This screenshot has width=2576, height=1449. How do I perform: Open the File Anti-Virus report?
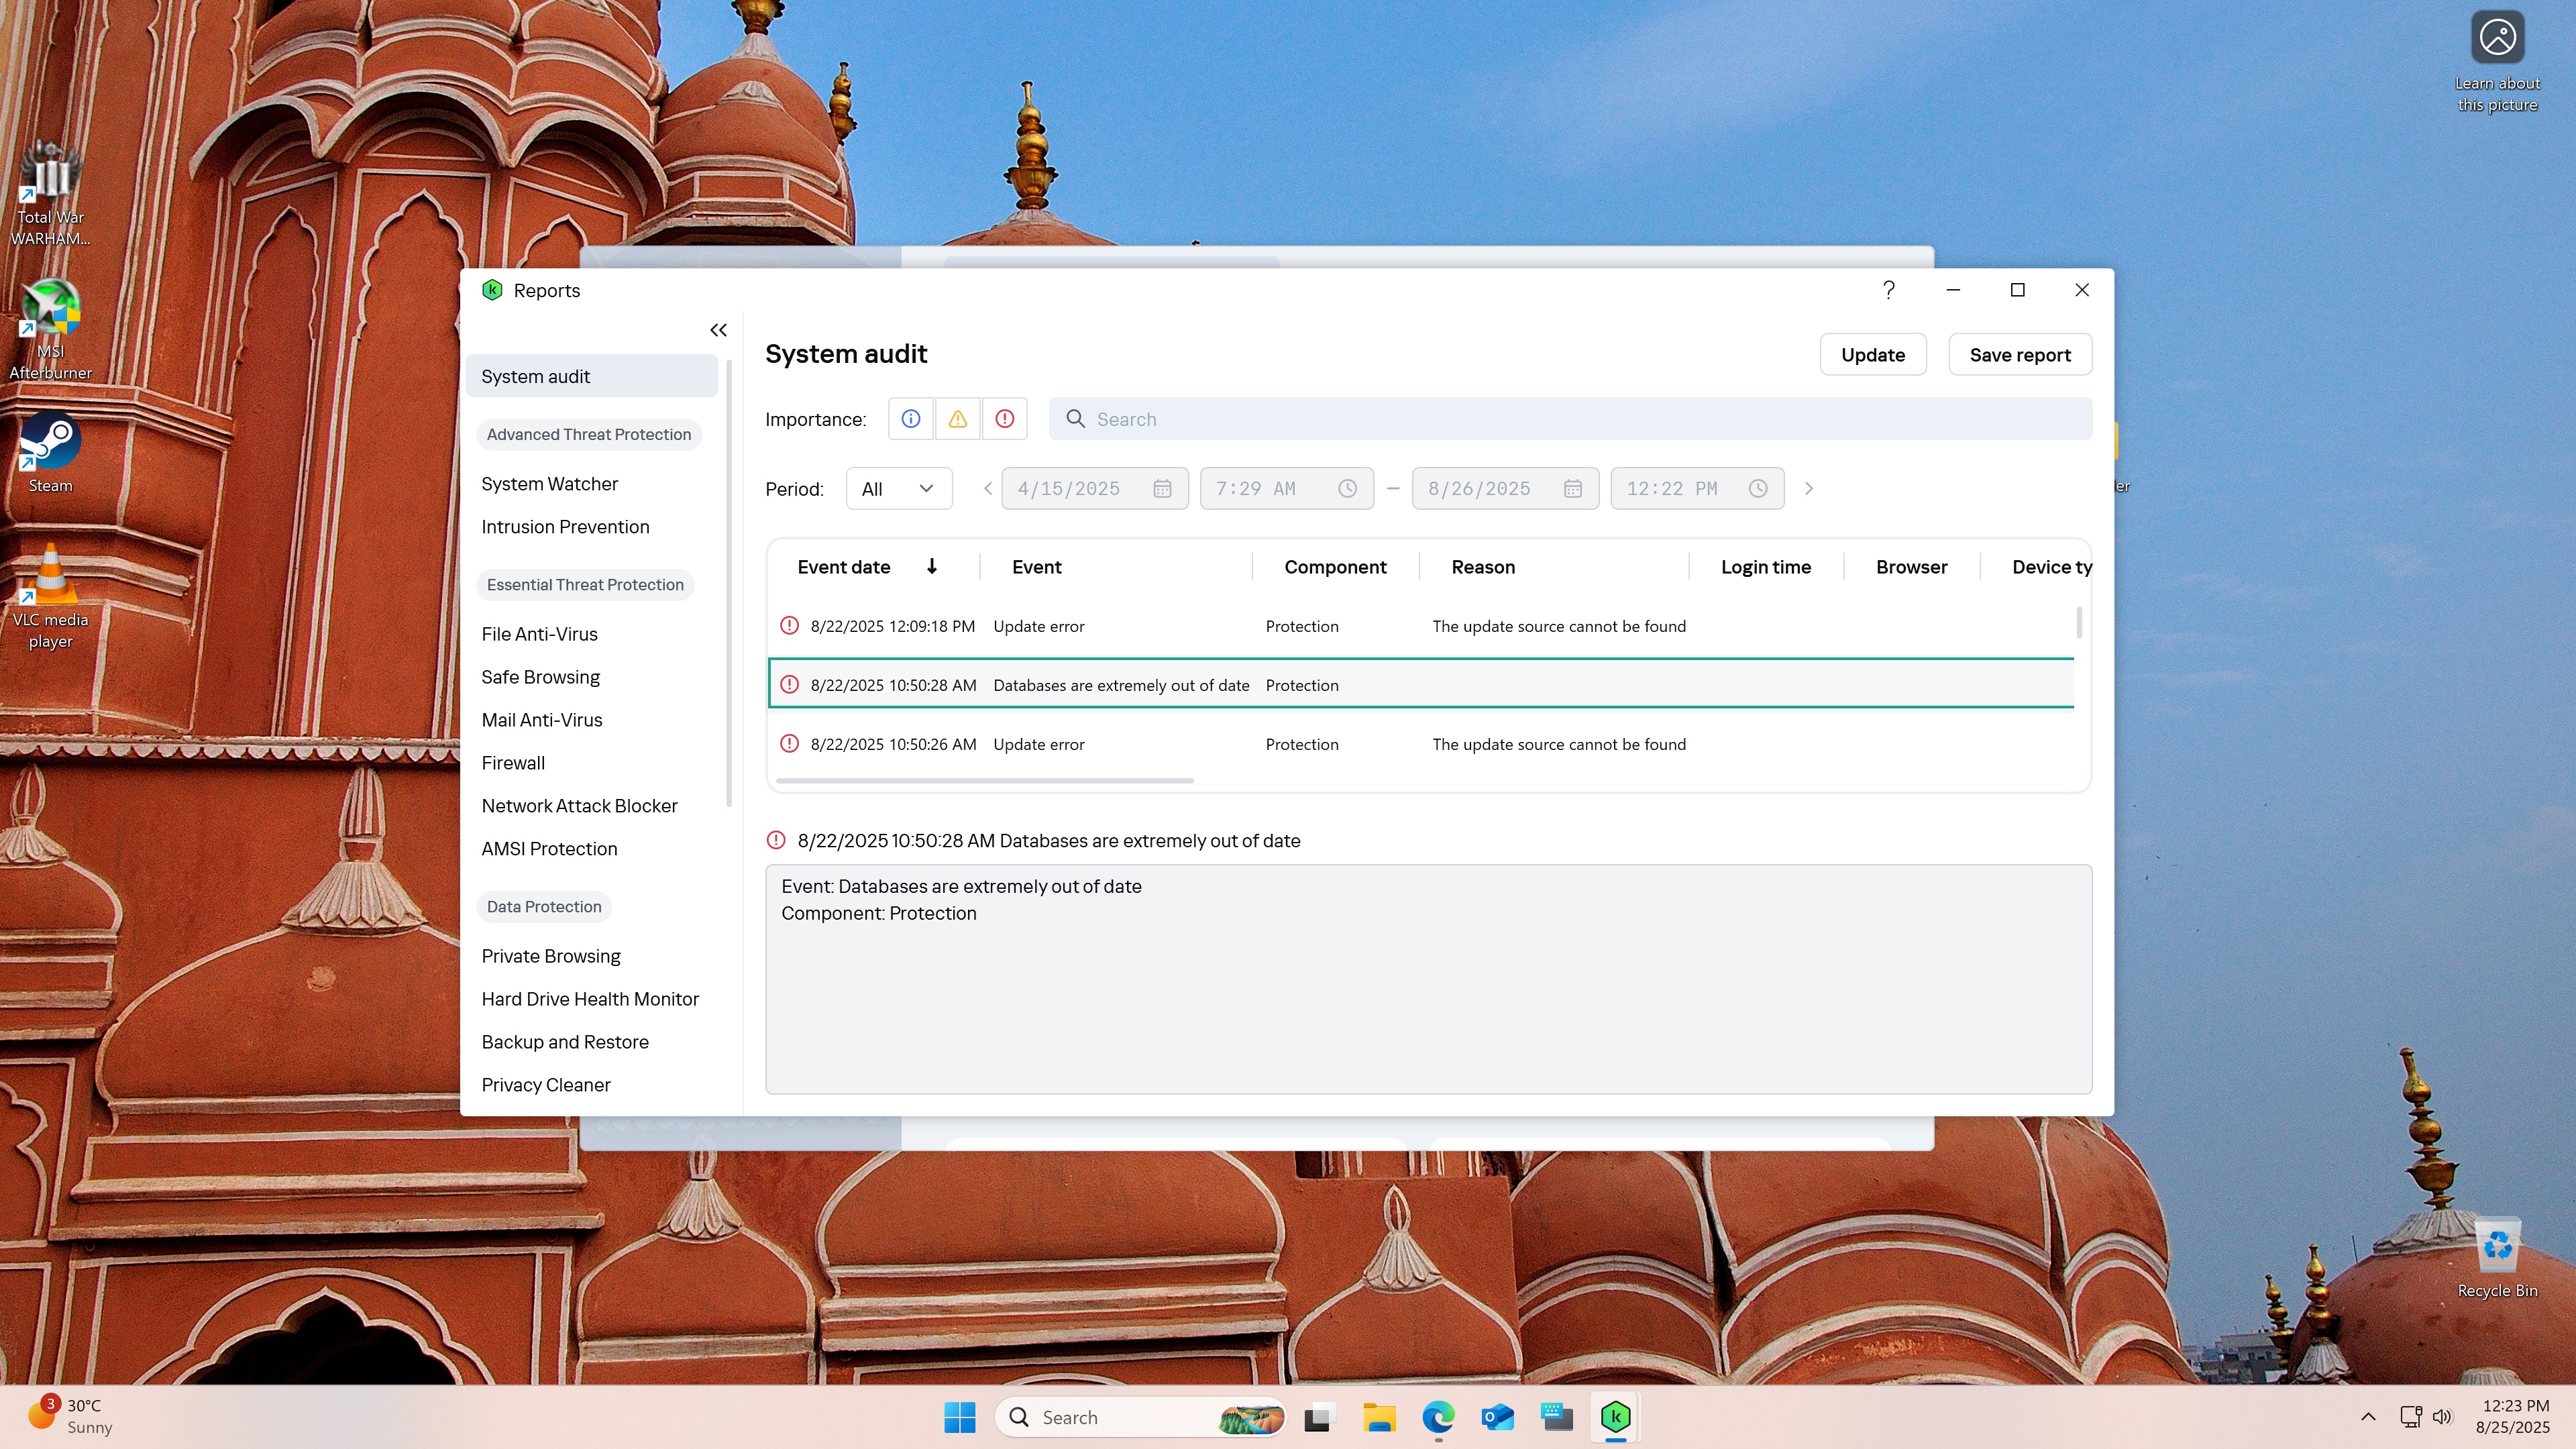(x=539, y=634)
